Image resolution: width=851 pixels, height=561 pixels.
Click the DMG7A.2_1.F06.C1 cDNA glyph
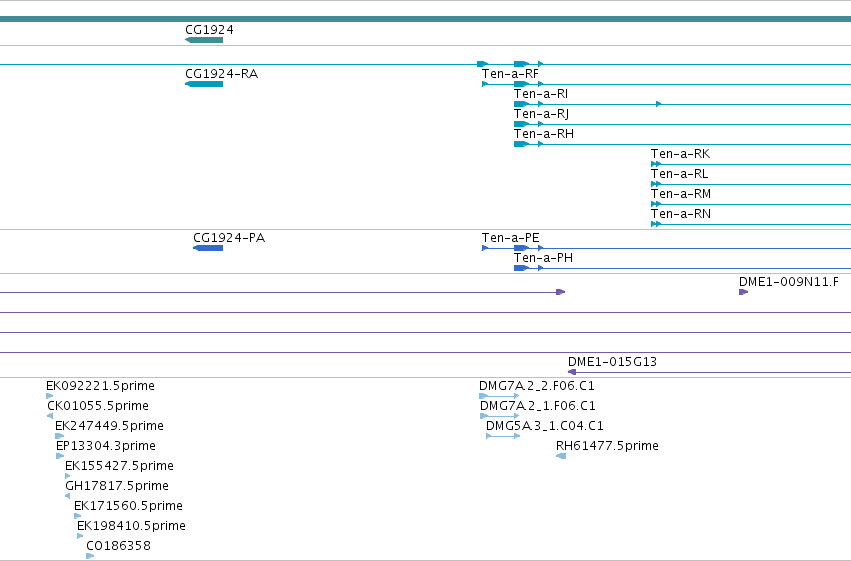(x=500, y=416)
